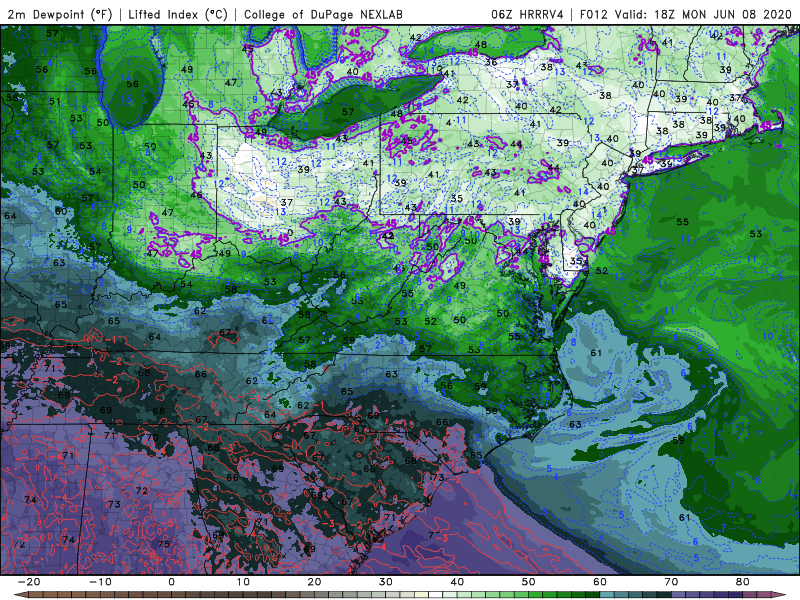Click the "Valid: 18Z MON JUN 08 2020" text

pyautogui.click(x=703, y=14)
